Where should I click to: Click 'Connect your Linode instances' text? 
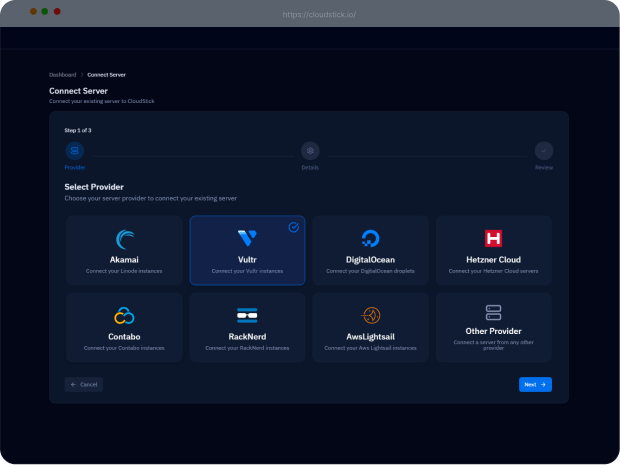click(124, 271)
